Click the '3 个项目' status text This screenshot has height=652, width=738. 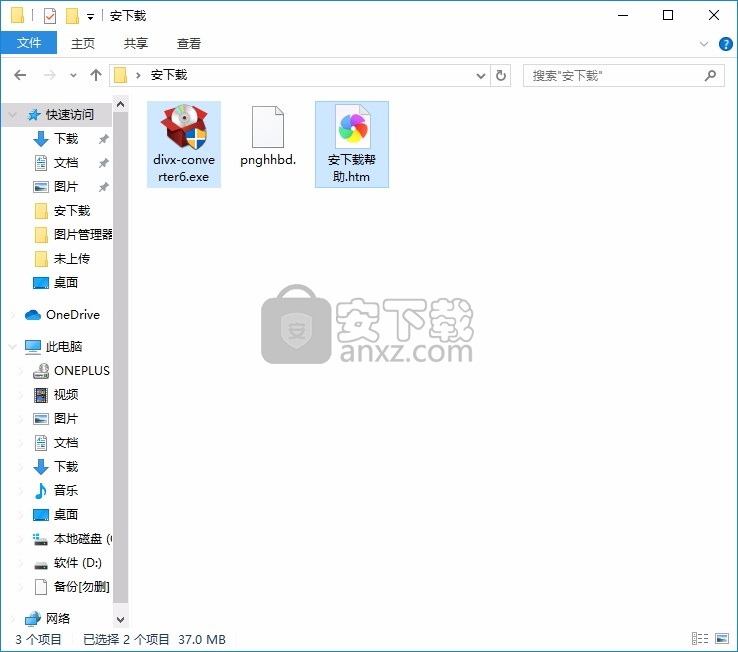(39, 639)
